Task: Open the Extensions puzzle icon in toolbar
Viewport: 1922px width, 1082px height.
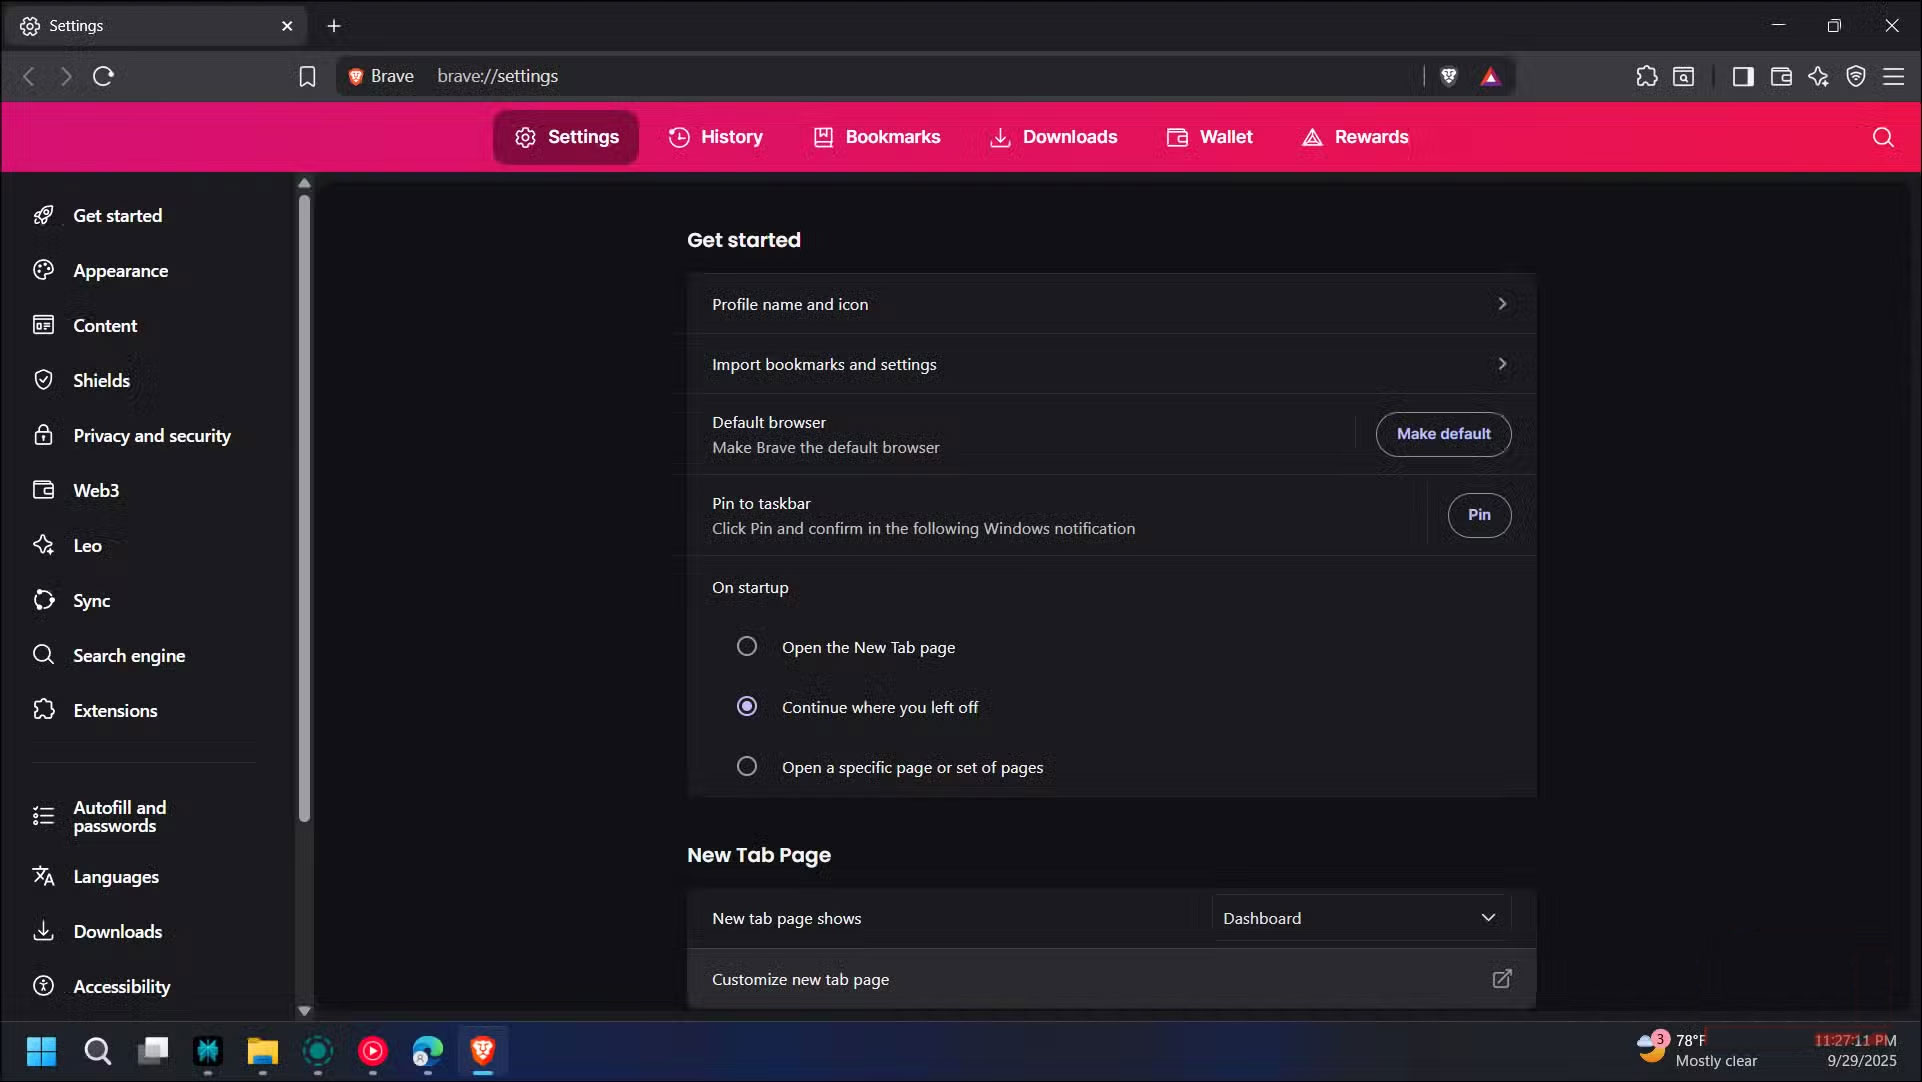Action: tap(1647, 76)
